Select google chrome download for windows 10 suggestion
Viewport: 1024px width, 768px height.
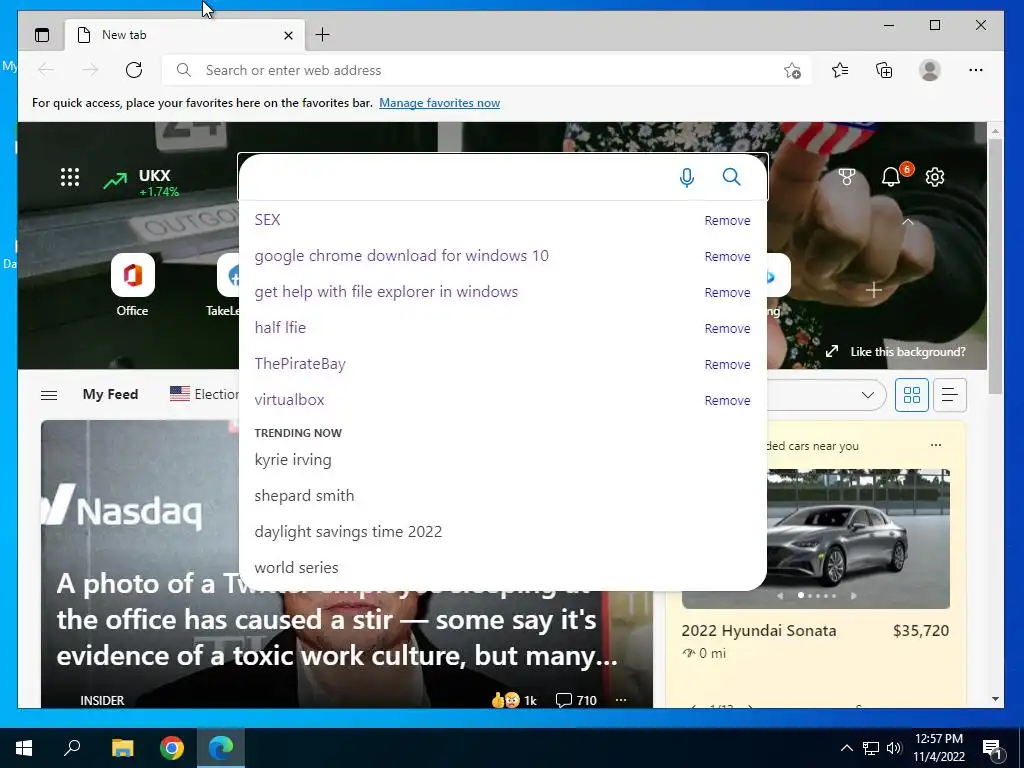[401, 256]
